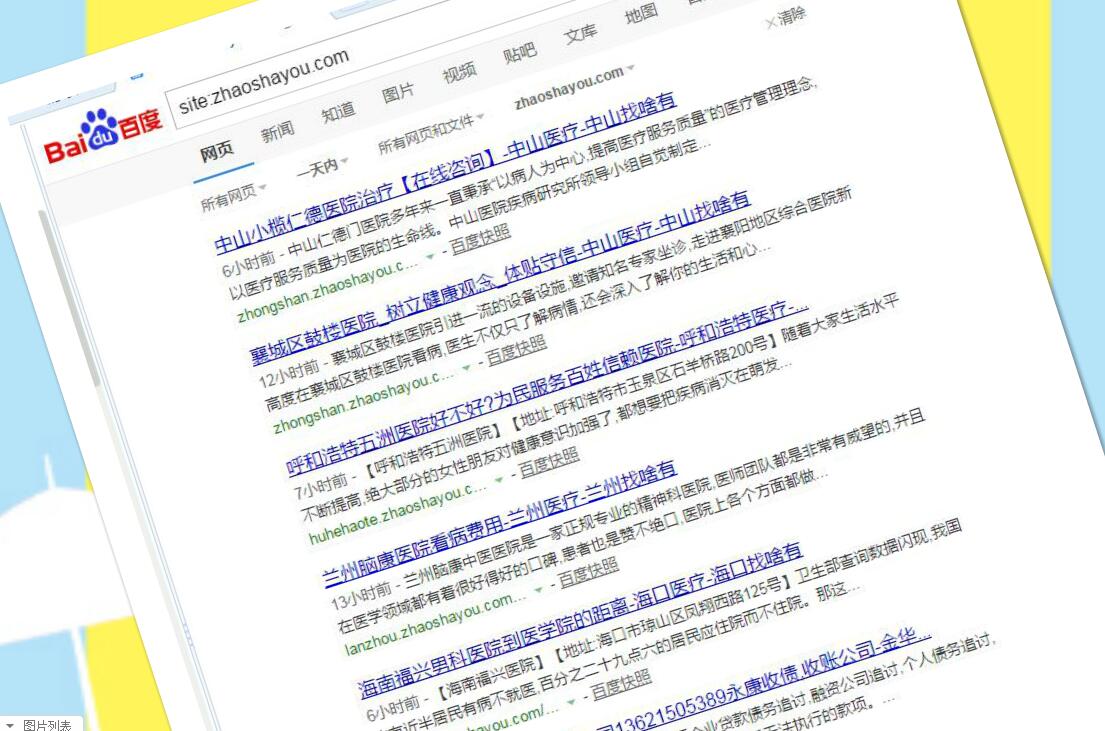Click the 13小时前 timestamp text
This screenshot has height=731, width=1105.
pyautogui.click(x=362, y=596)
